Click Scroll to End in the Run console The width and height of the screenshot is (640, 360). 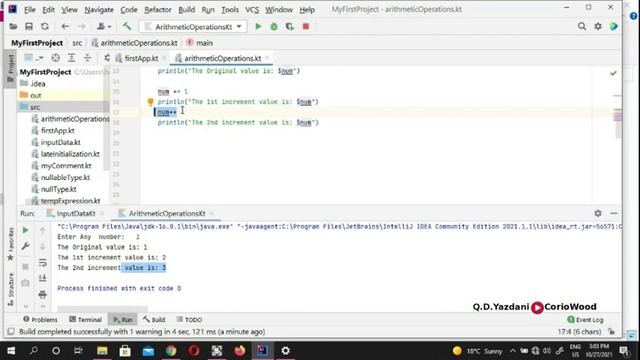coord(42,278)
